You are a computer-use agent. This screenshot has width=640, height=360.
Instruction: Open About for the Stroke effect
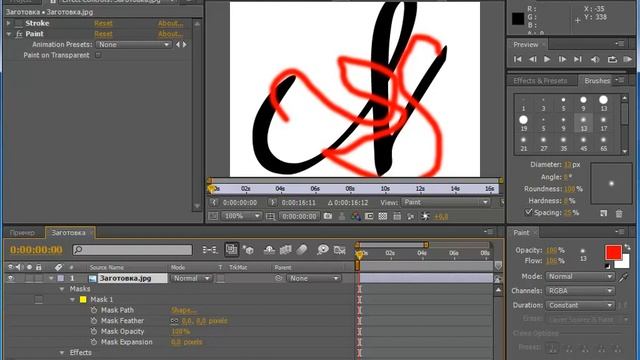(171, 24)
